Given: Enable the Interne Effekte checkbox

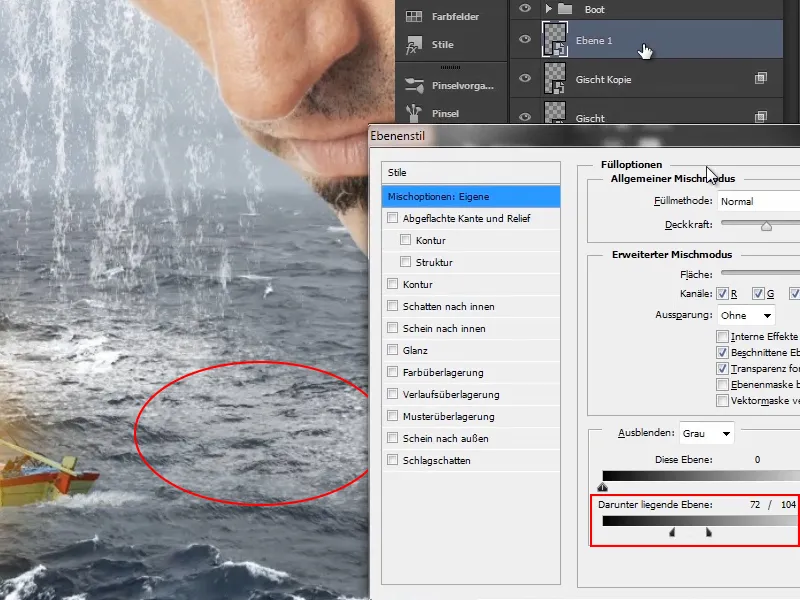Looking at the screenshot, I should click(722, 337).
